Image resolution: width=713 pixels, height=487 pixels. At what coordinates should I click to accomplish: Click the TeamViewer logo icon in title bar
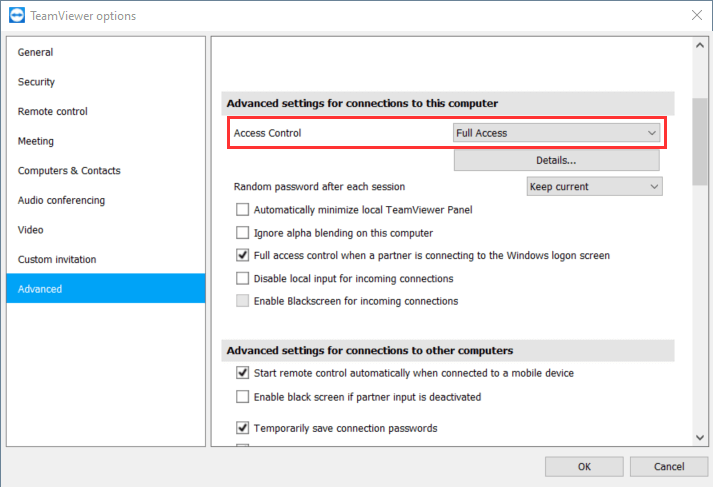click(x=14, y=16)
